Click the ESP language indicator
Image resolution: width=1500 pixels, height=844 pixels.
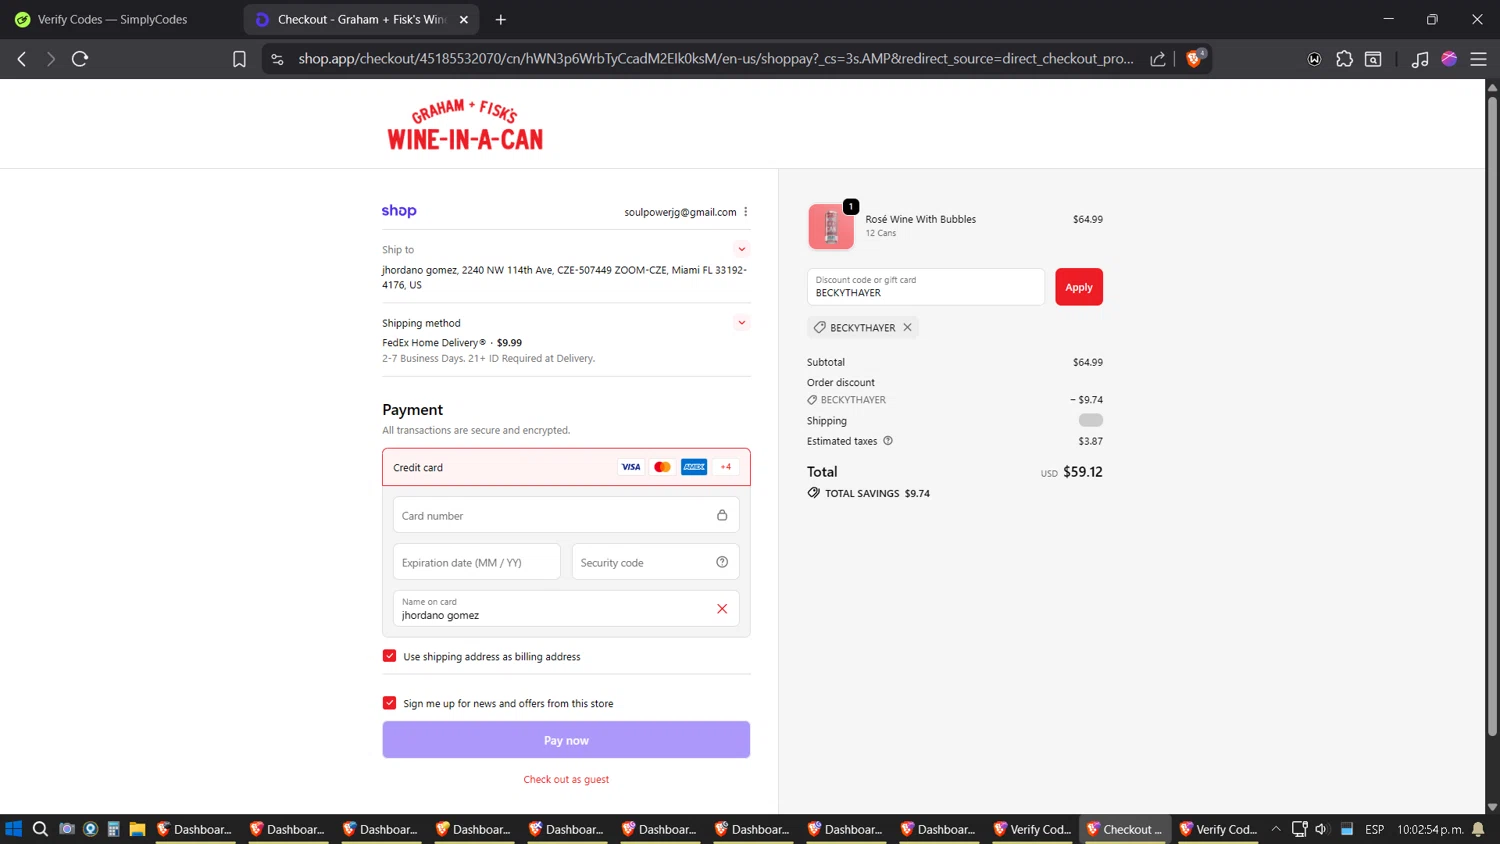tap(1375, 829)
